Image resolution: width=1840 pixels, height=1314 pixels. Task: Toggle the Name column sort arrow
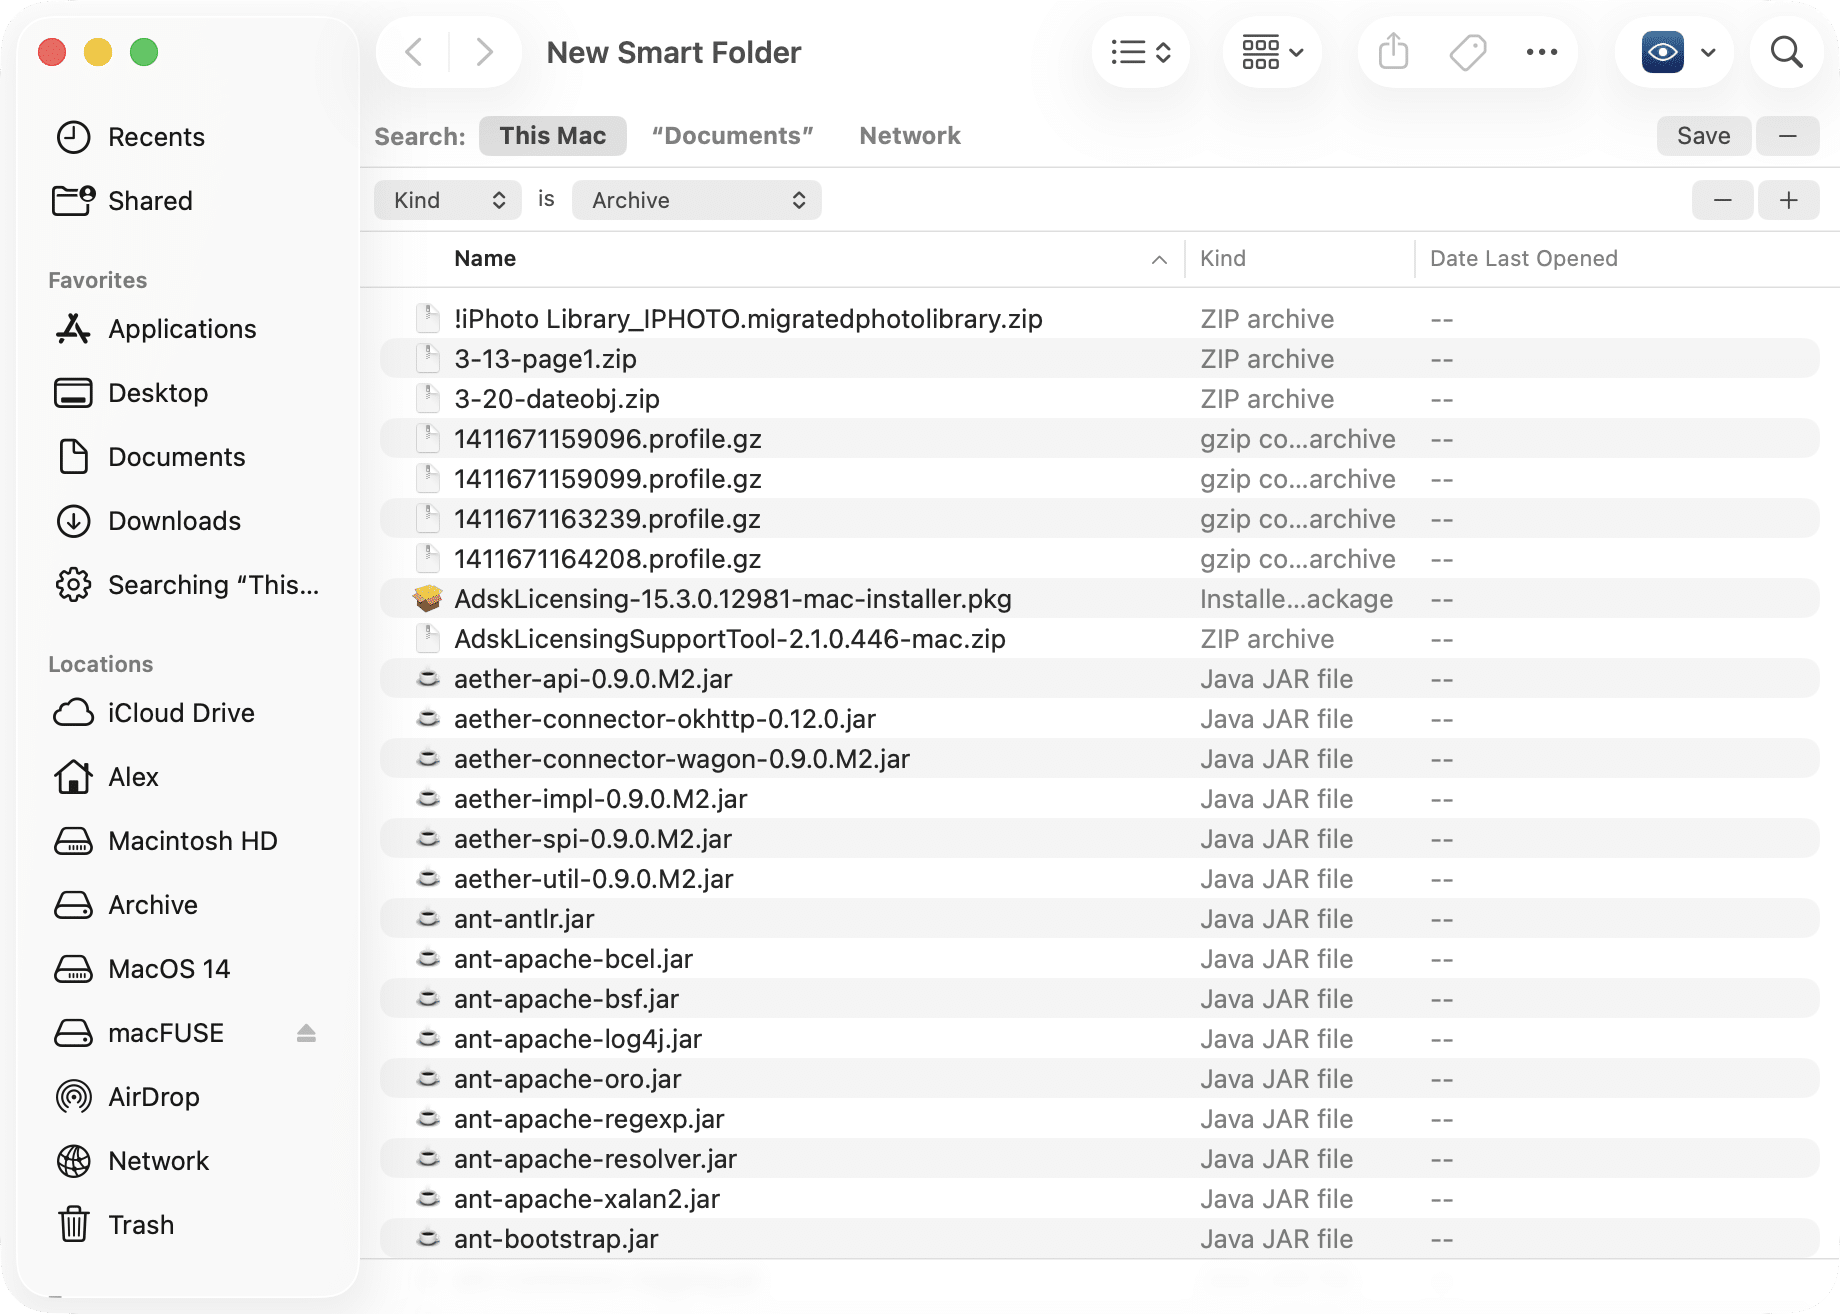click(x=1159, y=260)
